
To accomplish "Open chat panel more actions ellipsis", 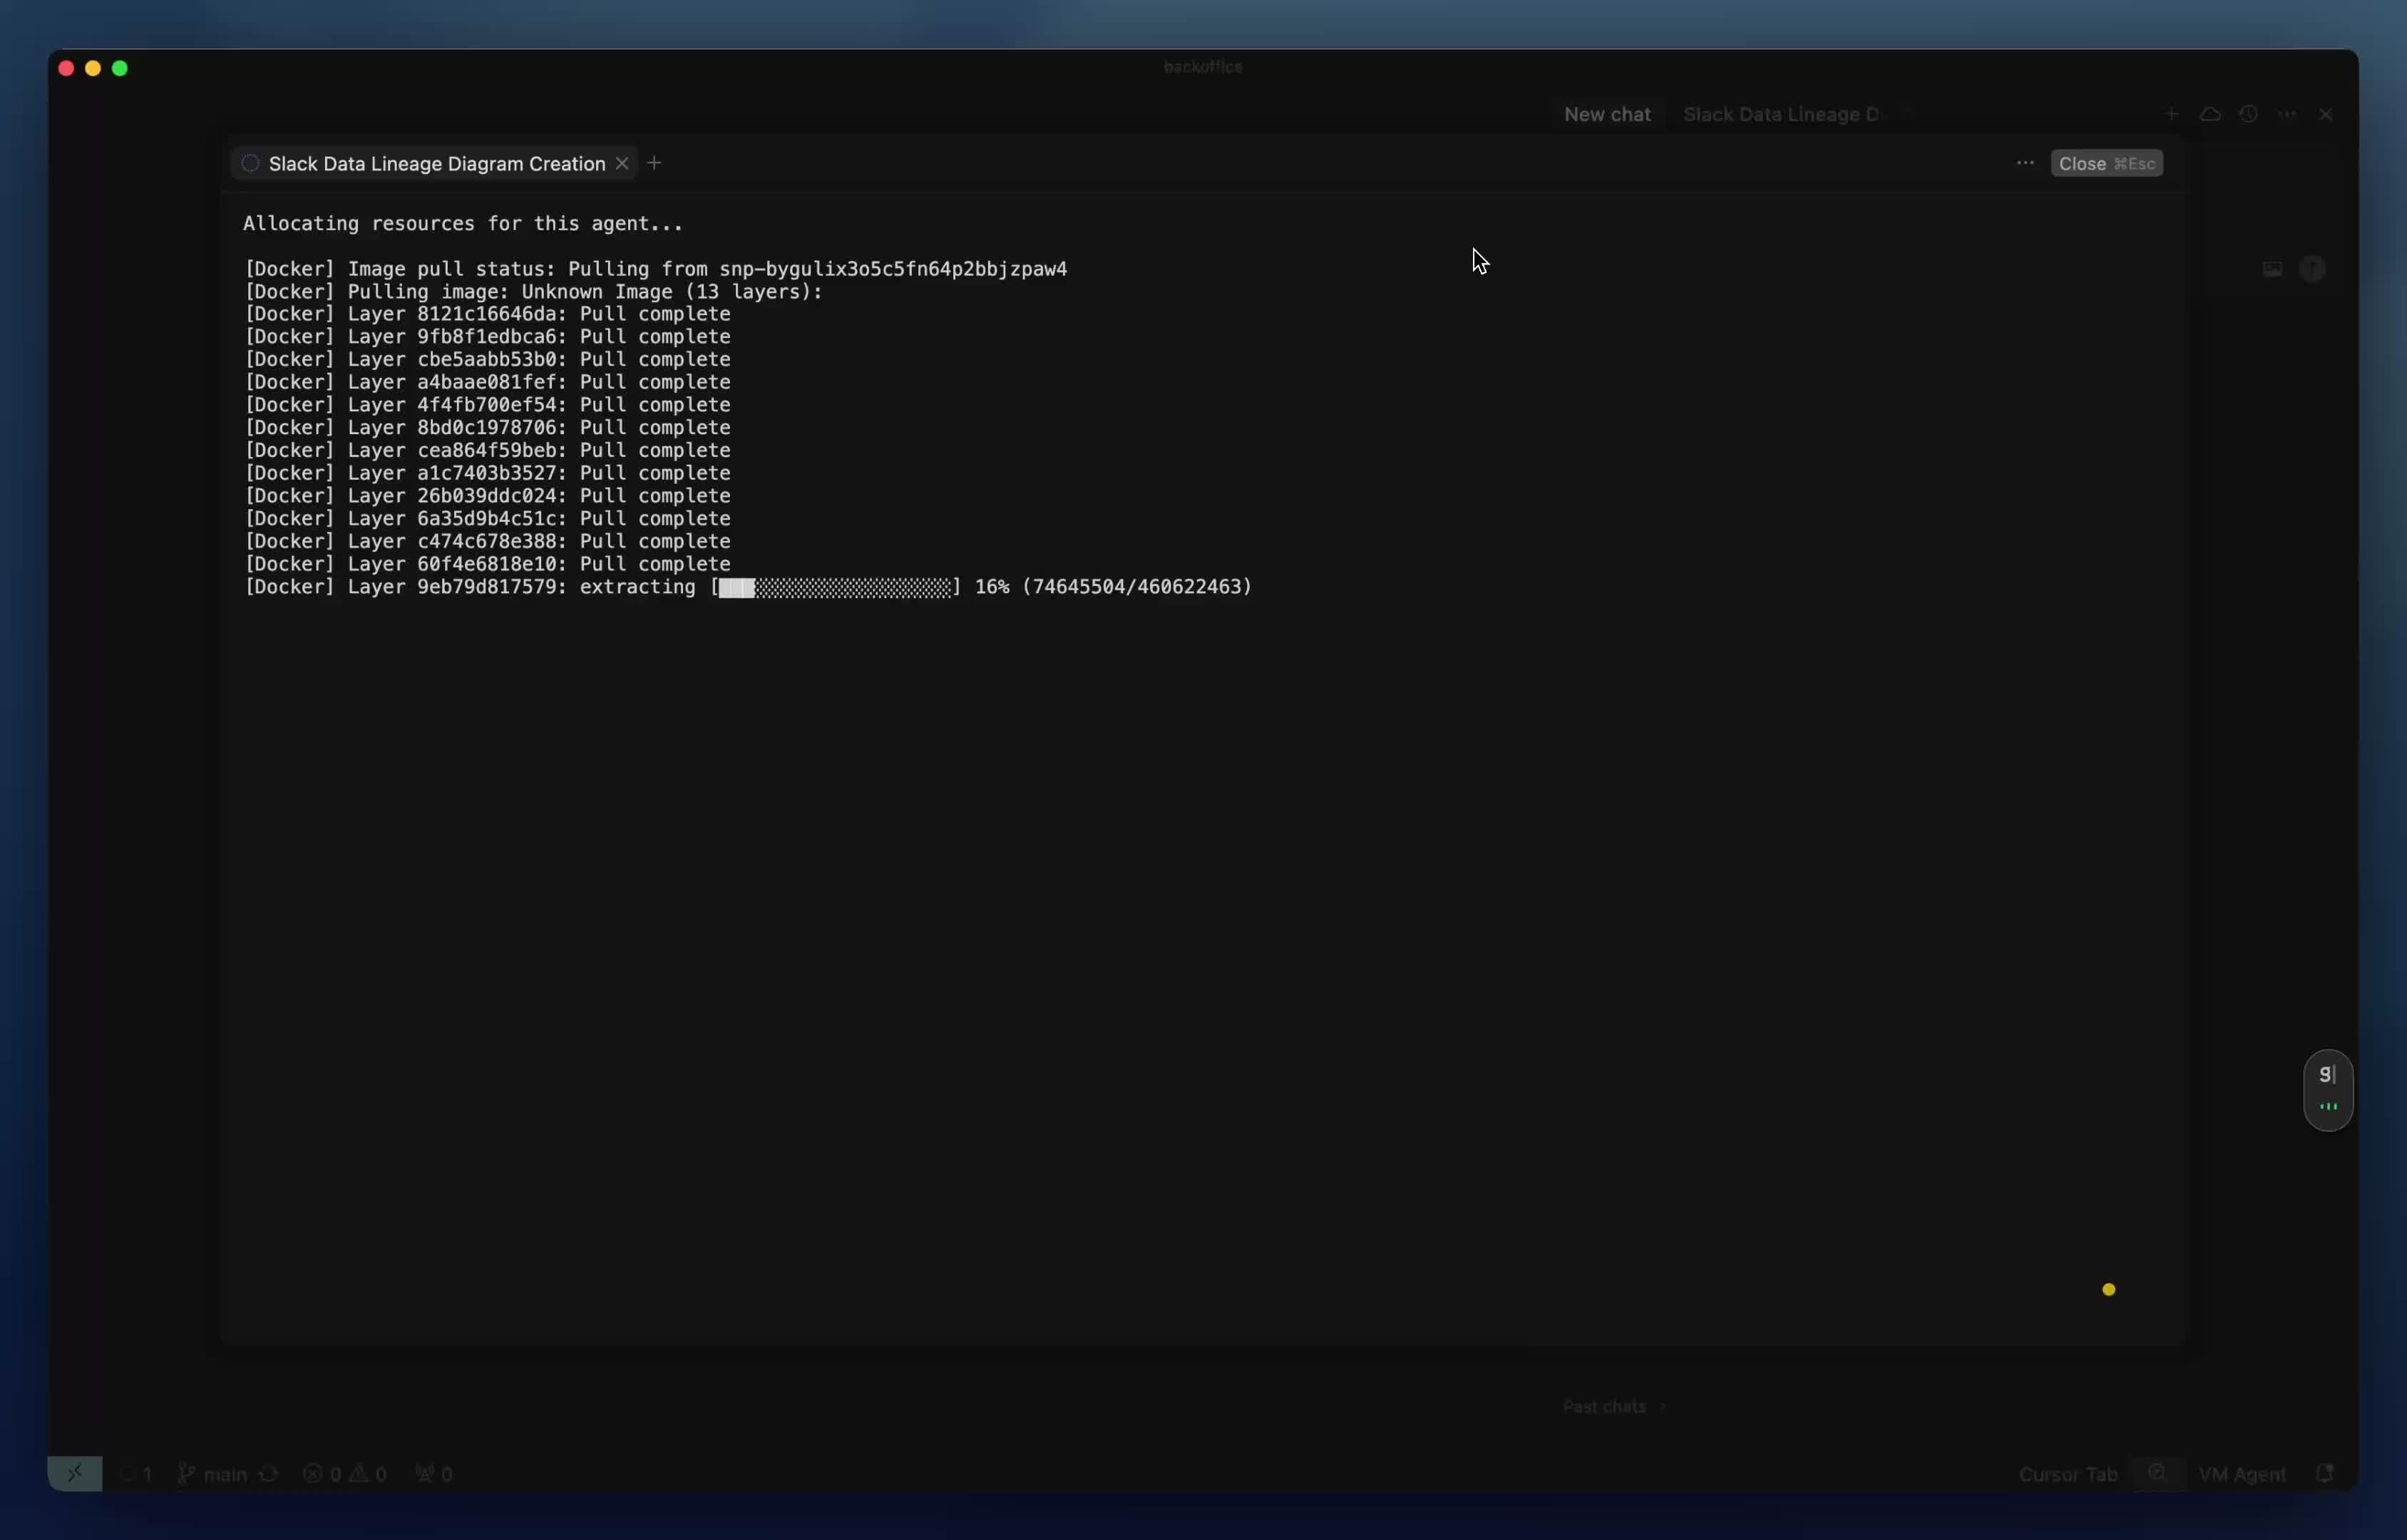I will click(2287, 115).
